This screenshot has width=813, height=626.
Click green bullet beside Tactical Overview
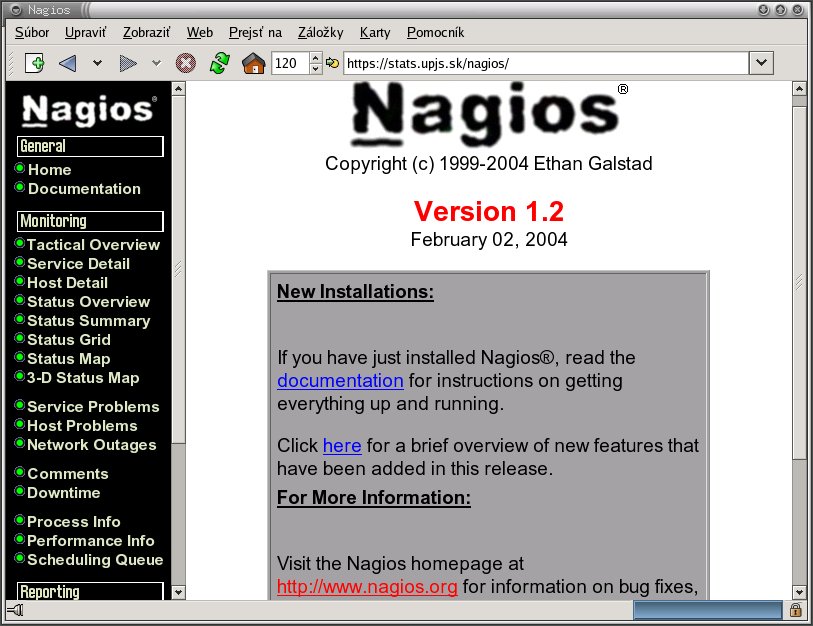tap(20, 243)
